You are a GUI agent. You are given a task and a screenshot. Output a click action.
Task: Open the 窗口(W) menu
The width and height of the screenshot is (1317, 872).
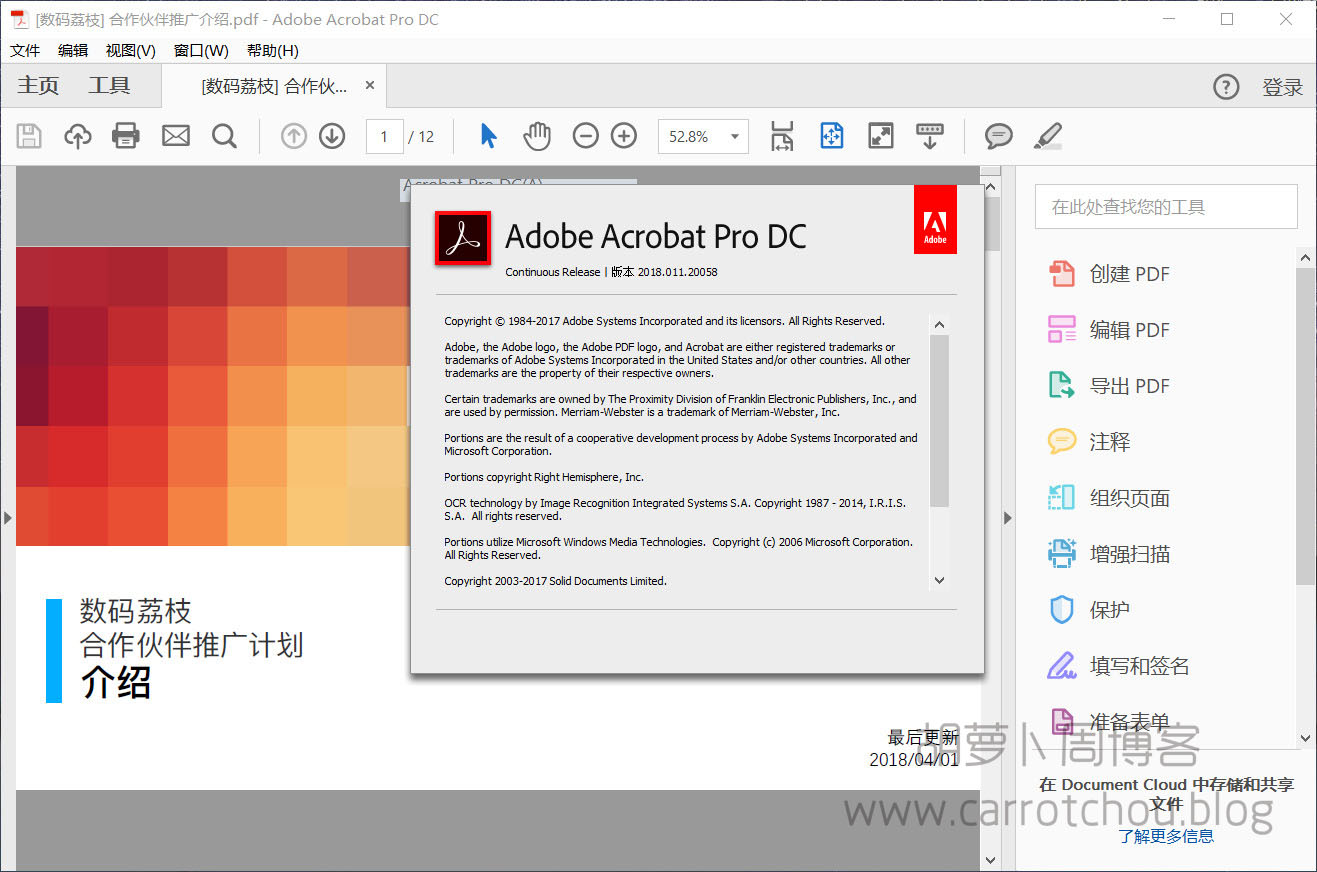click(201, 50)
